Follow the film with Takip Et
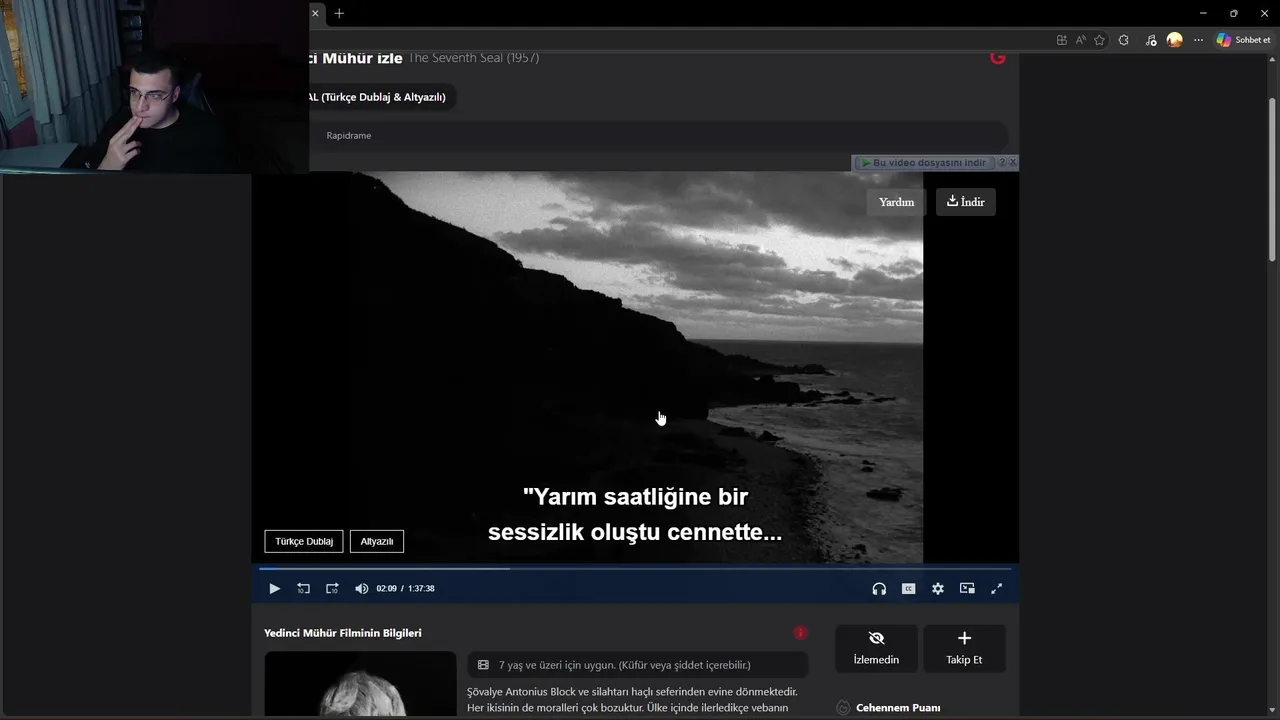This screenshot has width=1280, height=720. click(x=964, y=648)
